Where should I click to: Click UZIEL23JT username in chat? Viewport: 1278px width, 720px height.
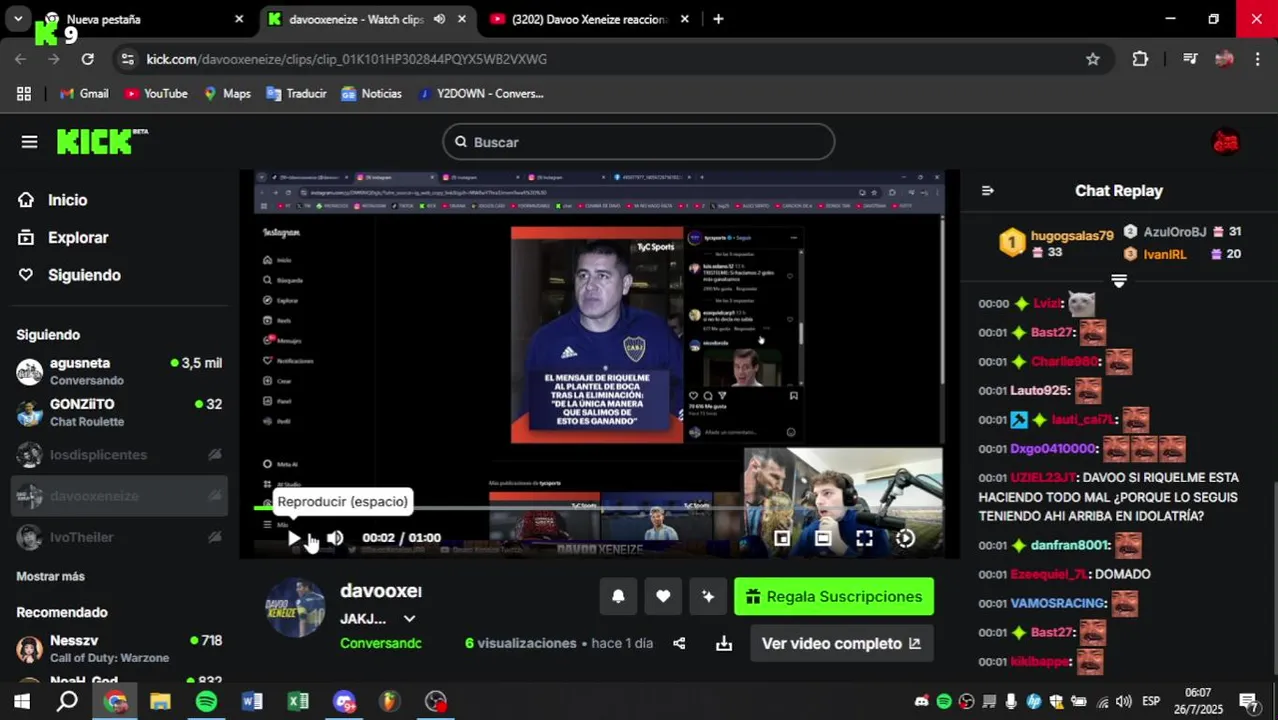coord(1043,478)
